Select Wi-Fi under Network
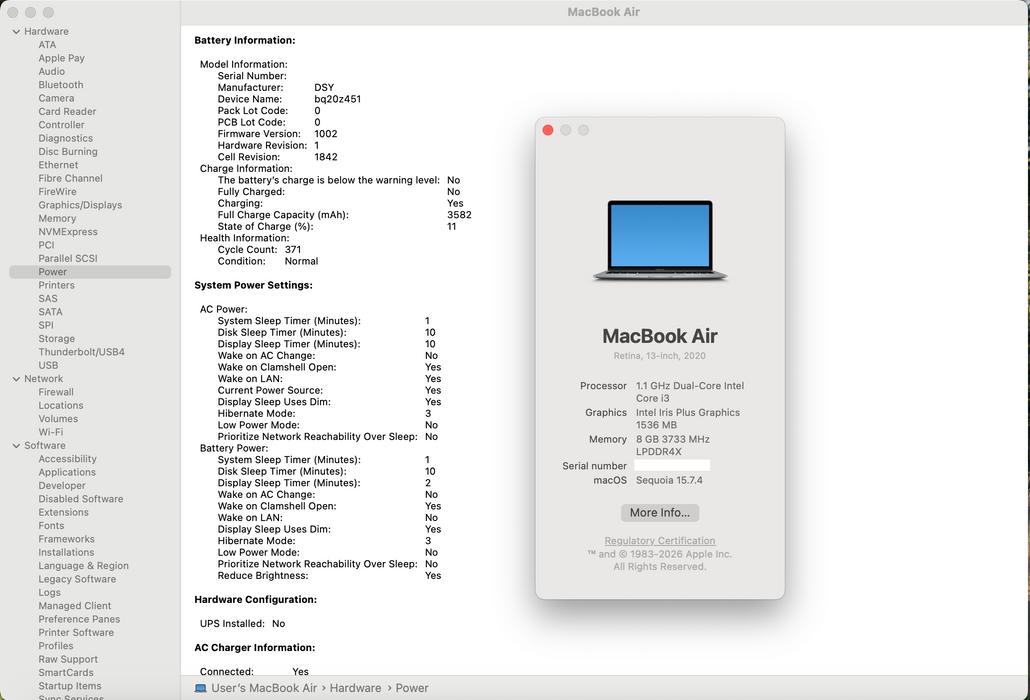 pos(51,432)
